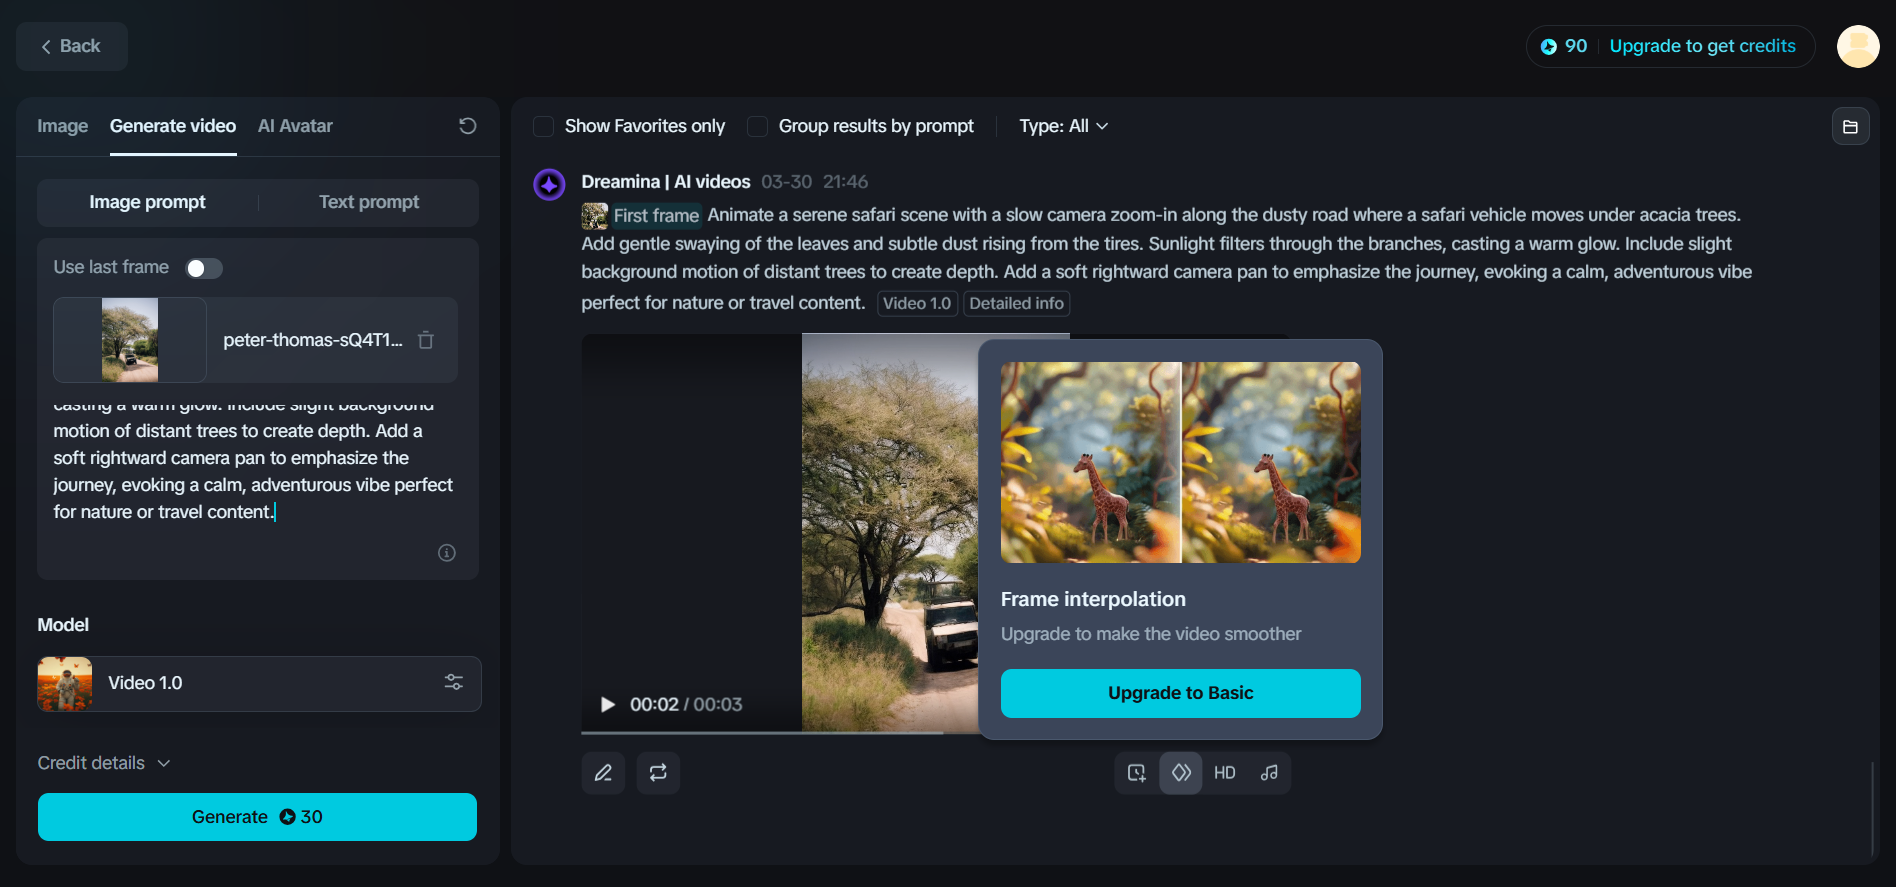Open the prompt info icon
Screen dimensions: 1896x887
[447, 553]
